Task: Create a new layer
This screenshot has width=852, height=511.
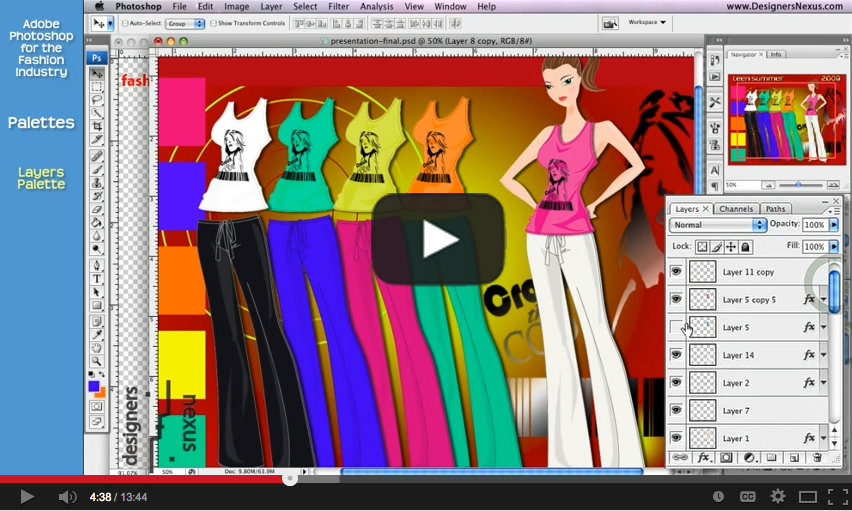Action: (x=794, y=458)
